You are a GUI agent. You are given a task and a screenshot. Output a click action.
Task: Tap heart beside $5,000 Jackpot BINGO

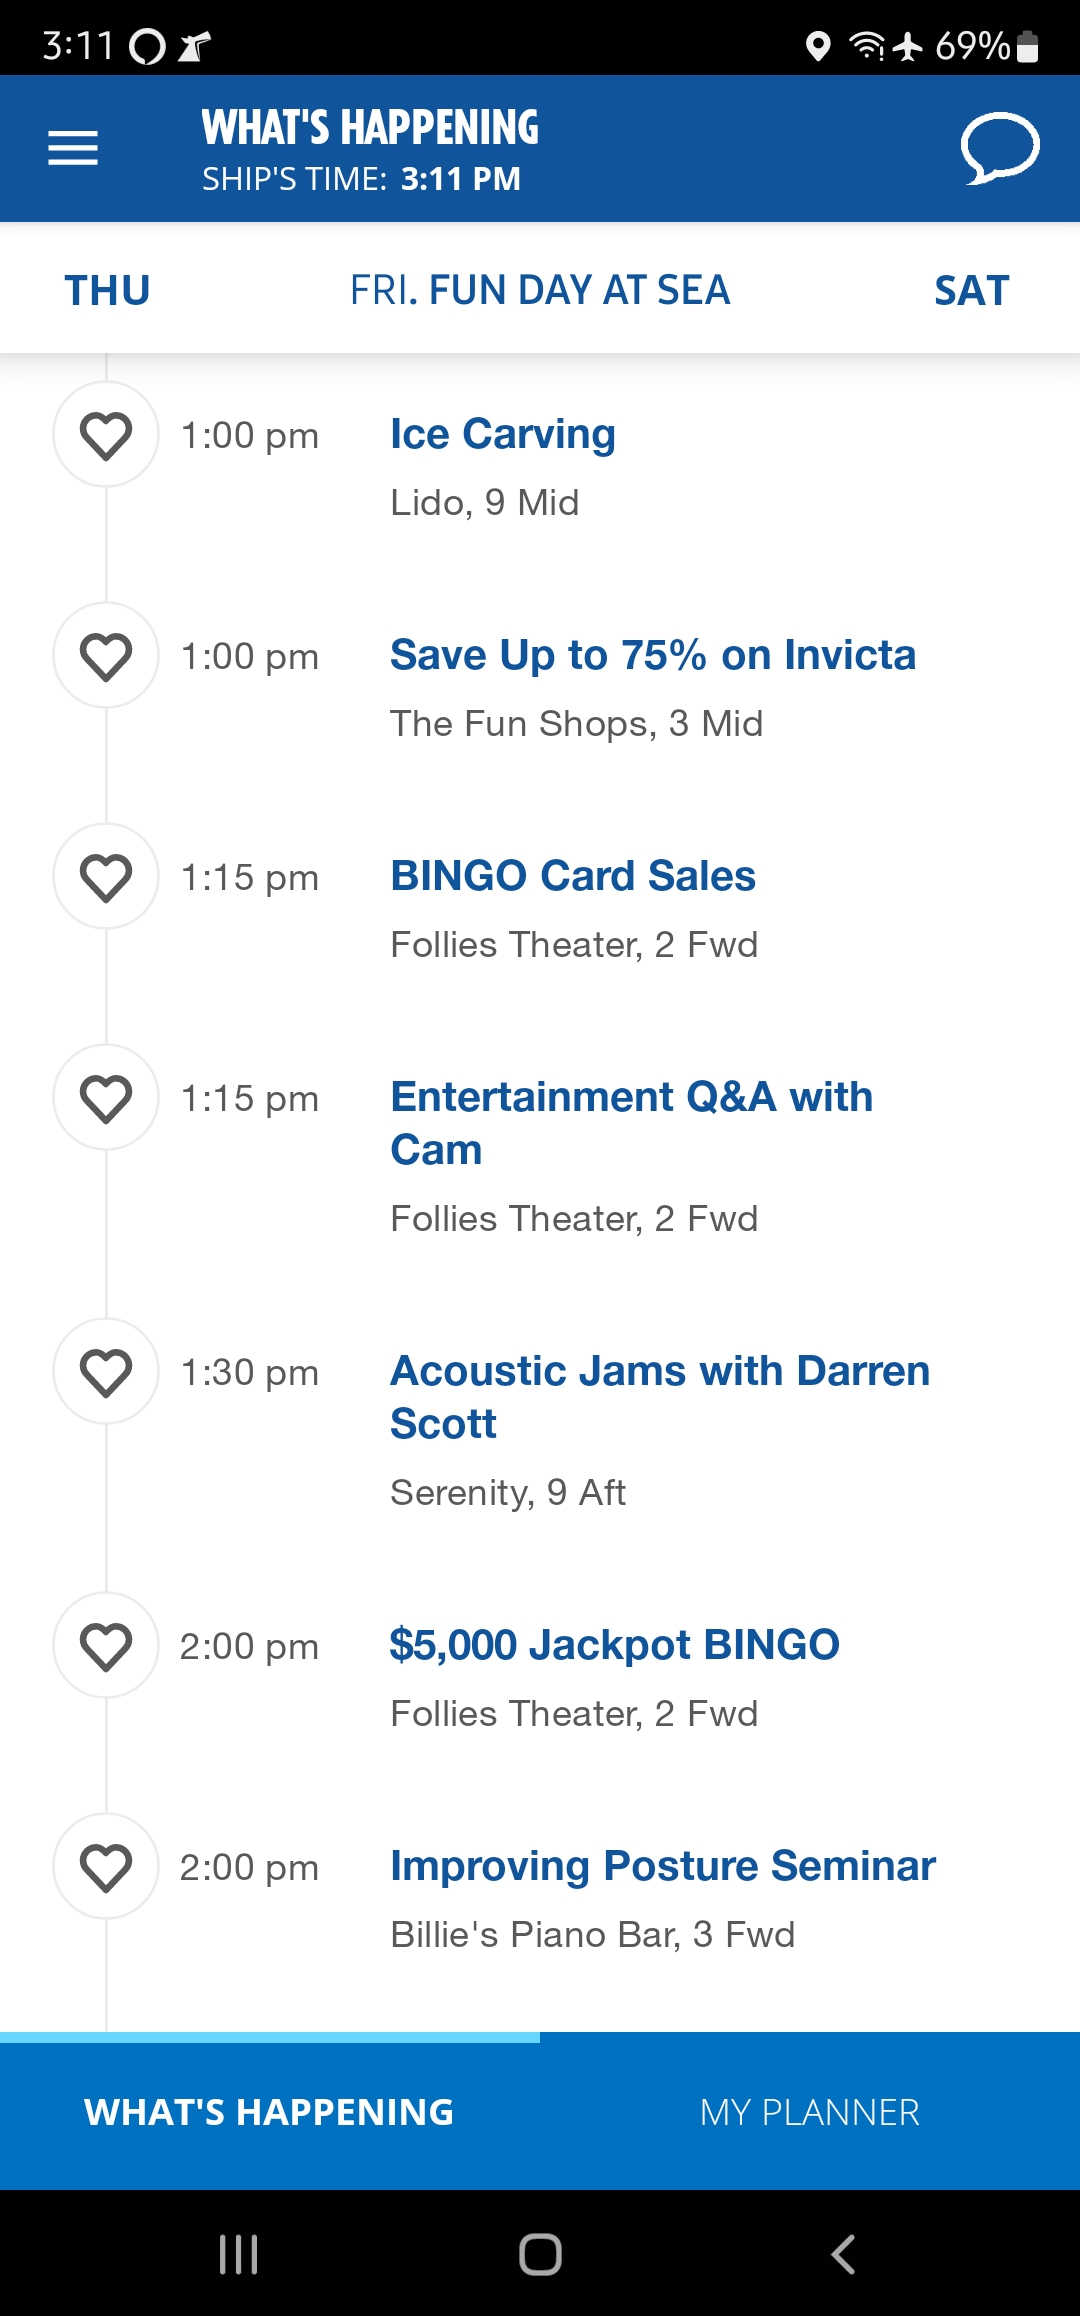106,1646
